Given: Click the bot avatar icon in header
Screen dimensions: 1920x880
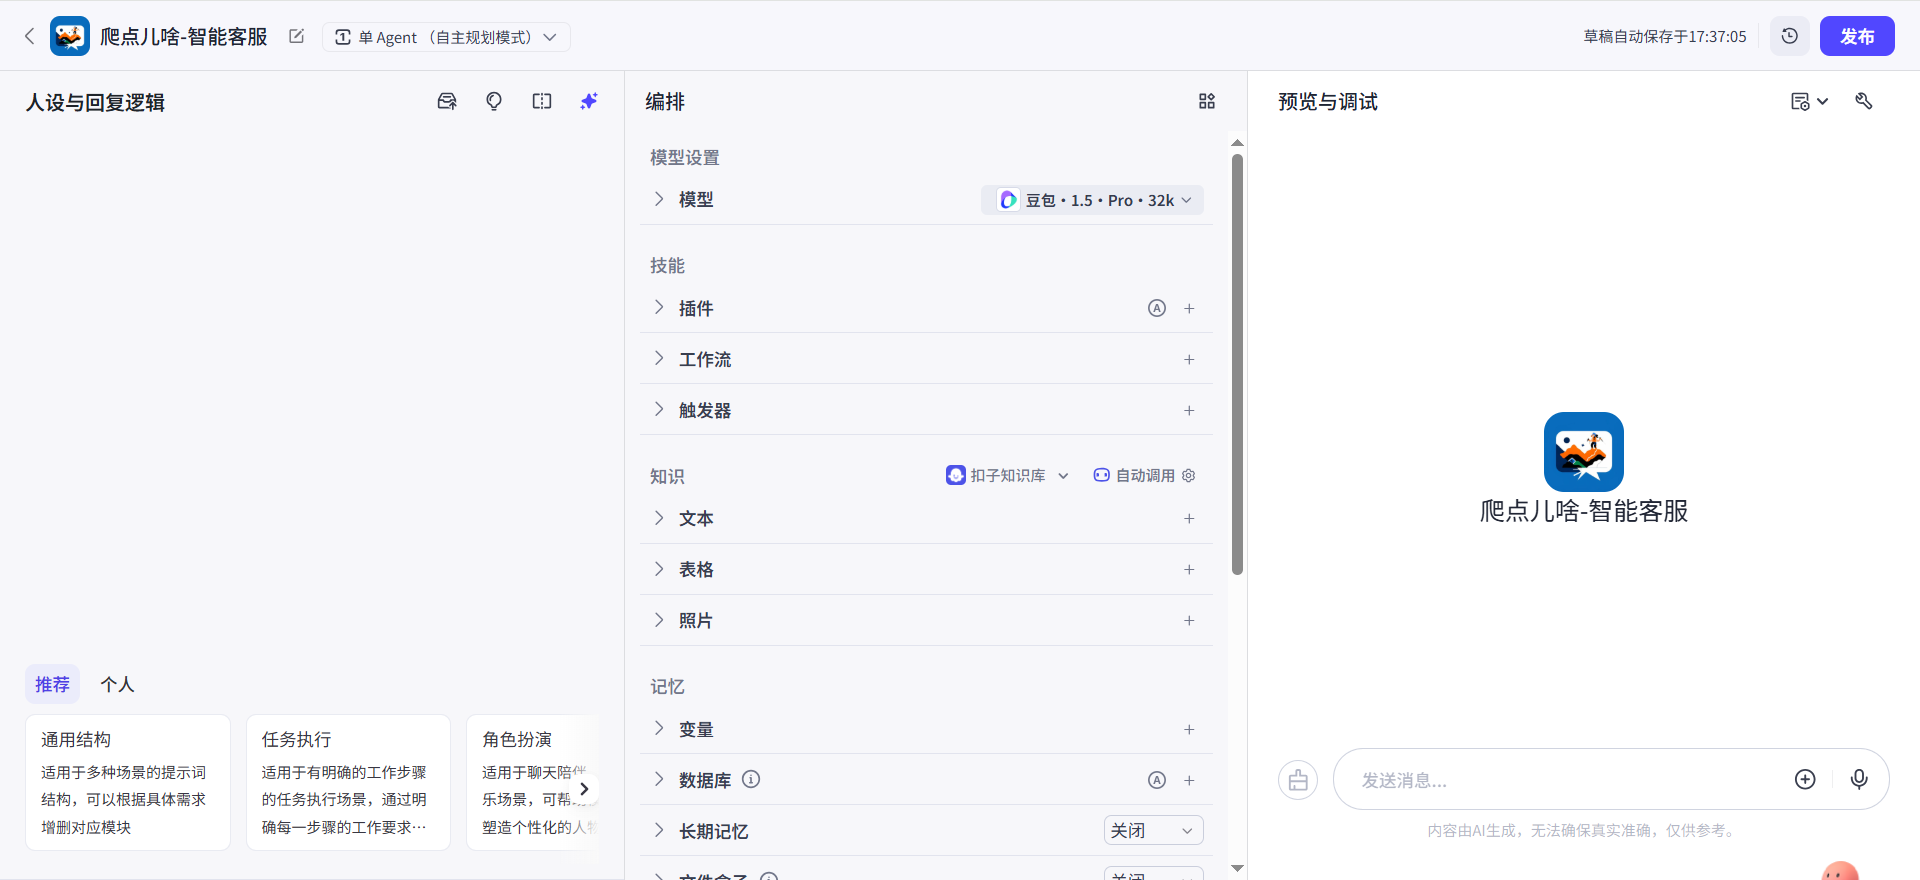Looking at the screenshot, I should (70, 36).
